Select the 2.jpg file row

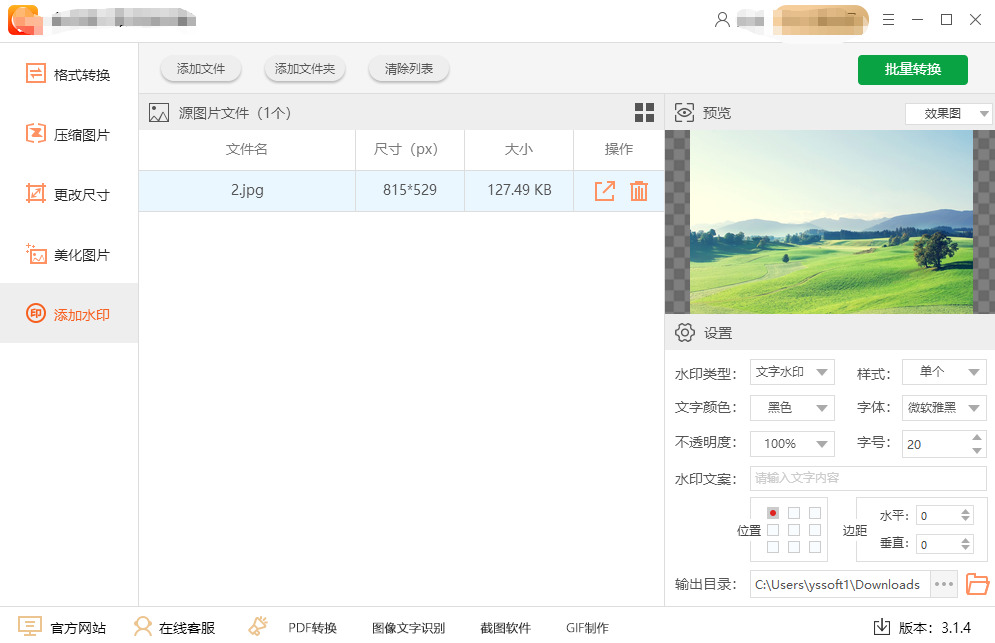click(402, 190)
